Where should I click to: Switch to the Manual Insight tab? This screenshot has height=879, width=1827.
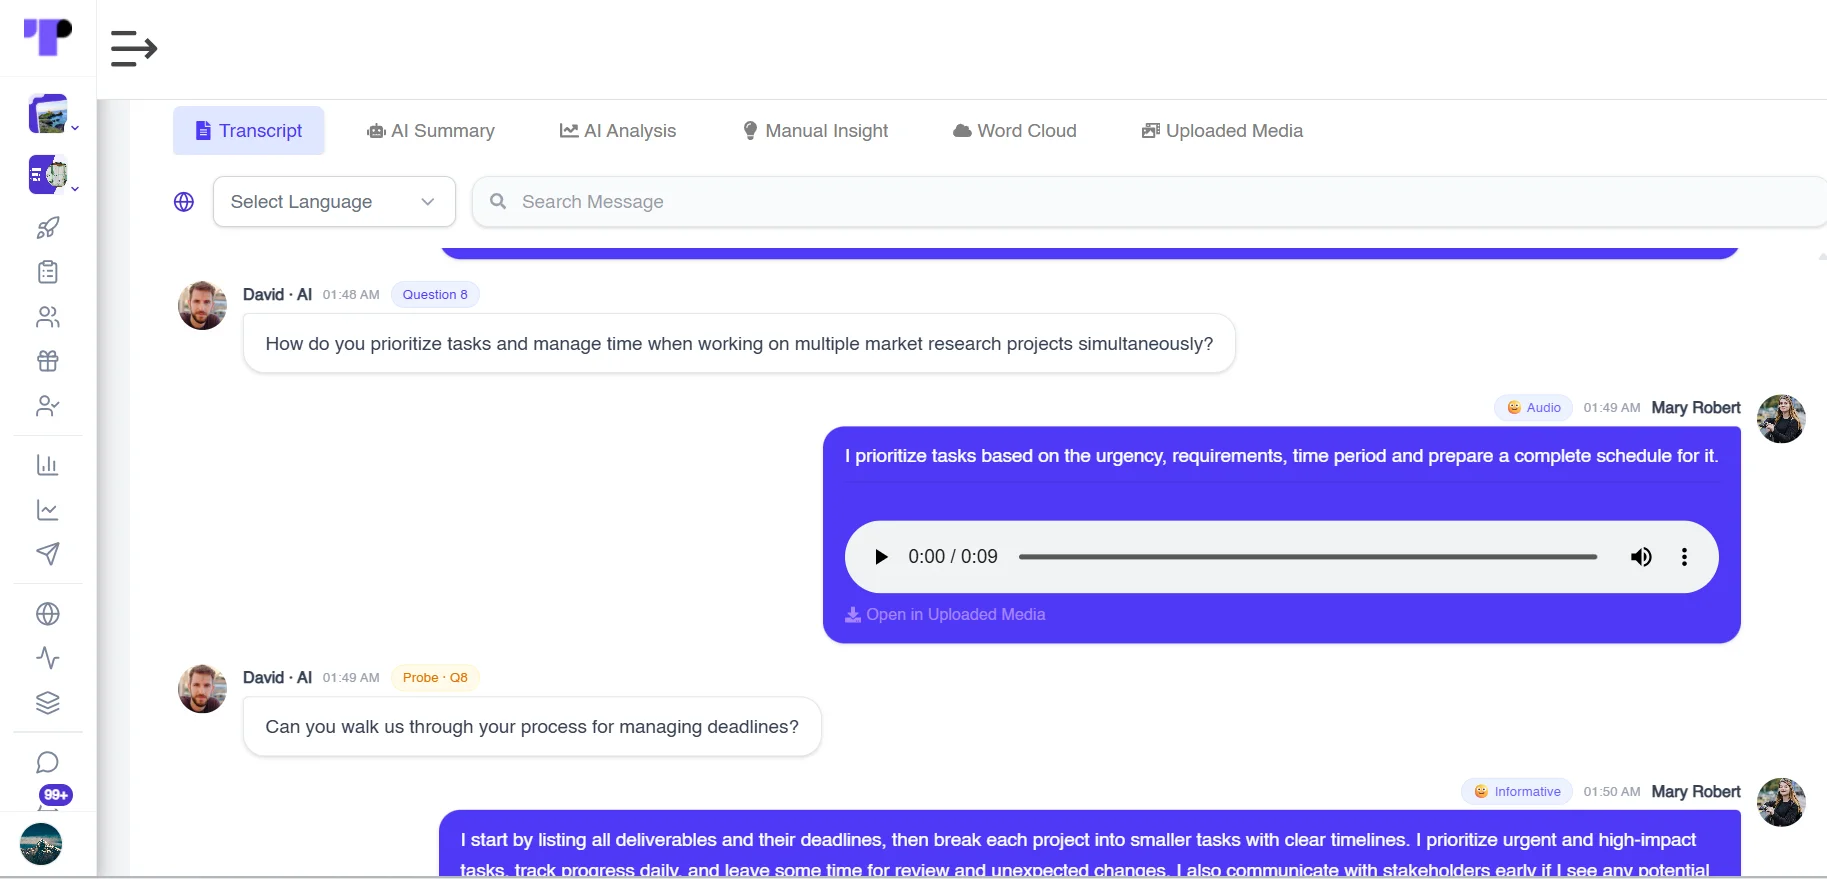pos(815,131)
